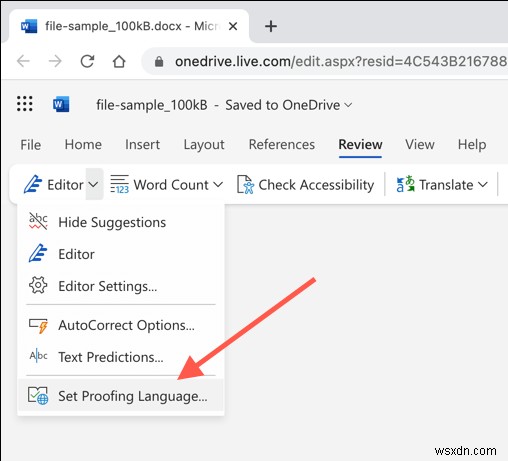Click the Editor Settings gear icon
Screen dimensions: 508x461
click(x=38, y=285)
